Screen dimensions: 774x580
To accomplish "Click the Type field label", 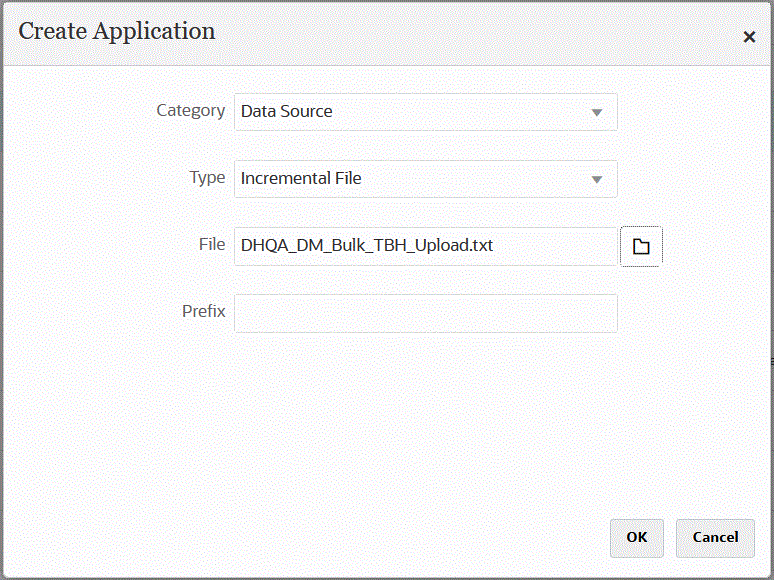I will 207,177.
